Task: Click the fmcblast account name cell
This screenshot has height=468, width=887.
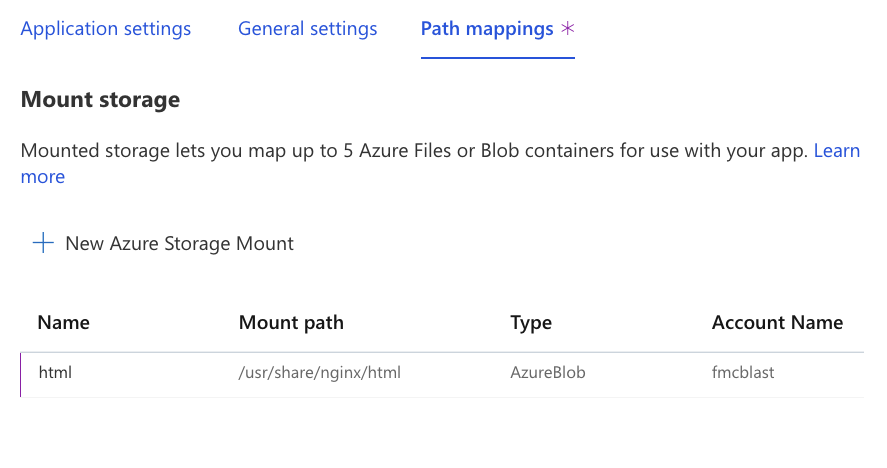Action: click(743, 372)
